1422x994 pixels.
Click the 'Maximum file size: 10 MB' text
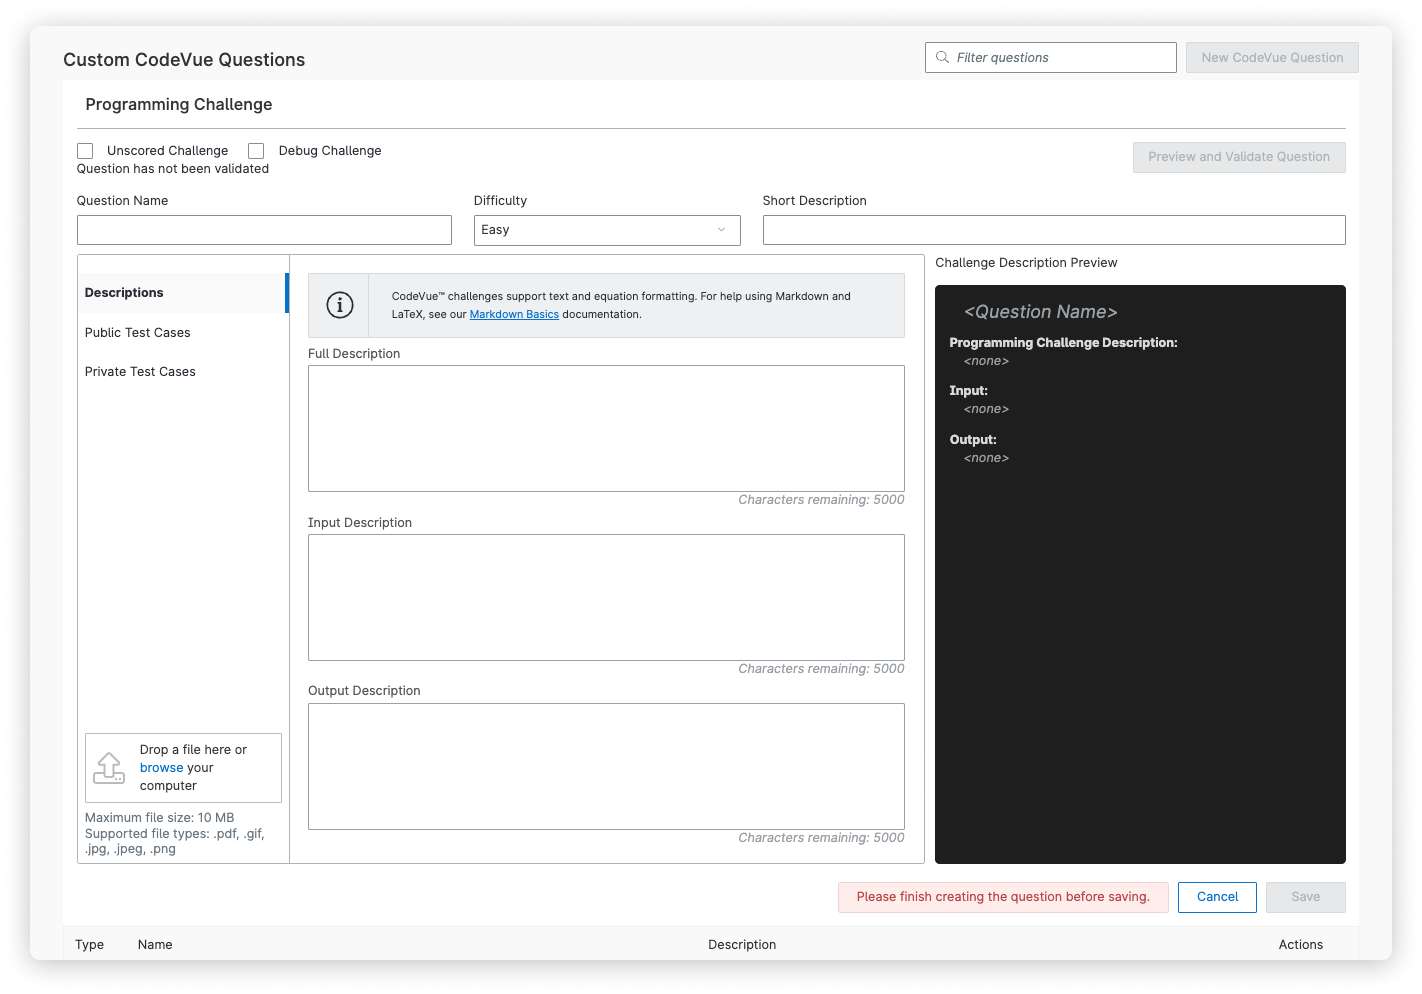point(159,818)
